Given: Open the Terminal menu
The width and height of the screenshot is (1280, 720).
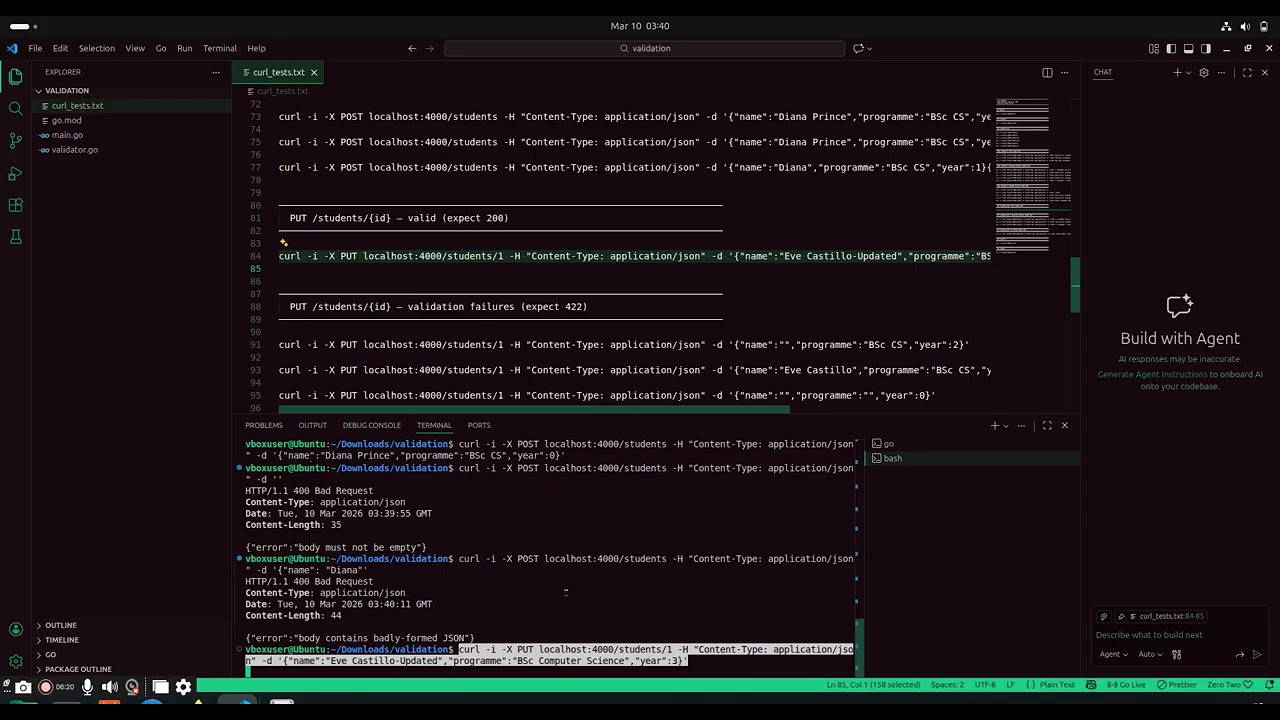Looking at the screenshot, I should [x=219, y=48].
